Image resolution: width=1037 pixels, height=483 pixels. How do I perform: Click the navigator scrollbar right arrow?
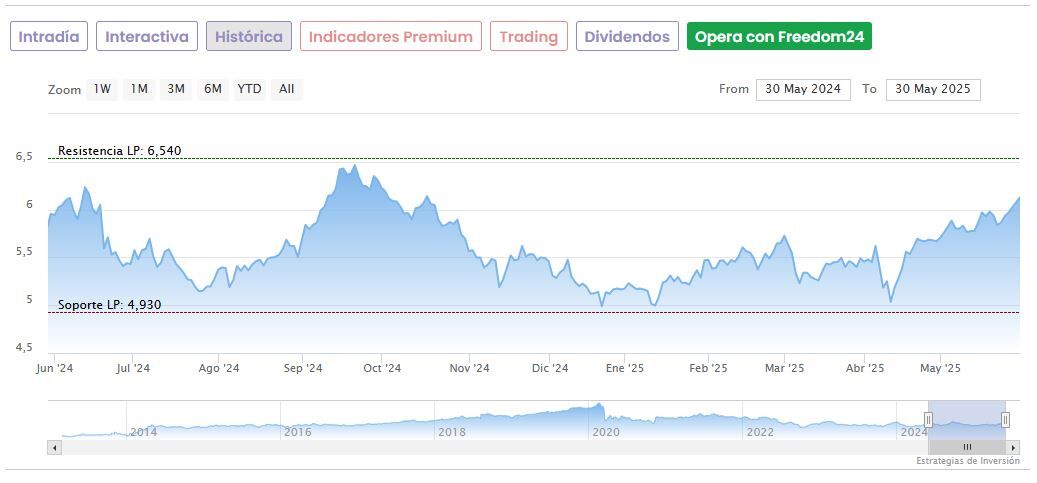click(1013, 447)
